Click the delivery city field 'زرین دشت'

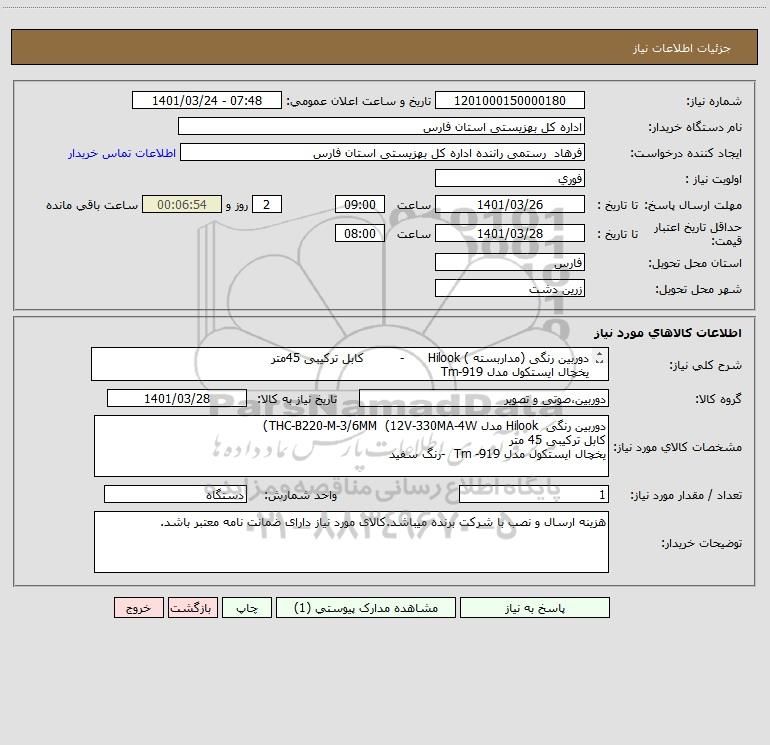coord(510,288)
